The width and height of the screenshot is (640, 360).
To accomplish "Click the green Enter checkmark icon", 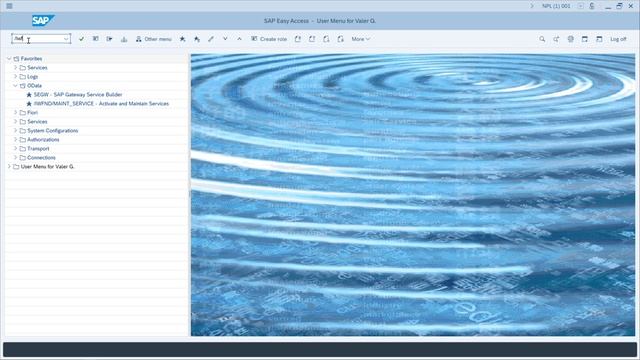I will pos(81,39).
